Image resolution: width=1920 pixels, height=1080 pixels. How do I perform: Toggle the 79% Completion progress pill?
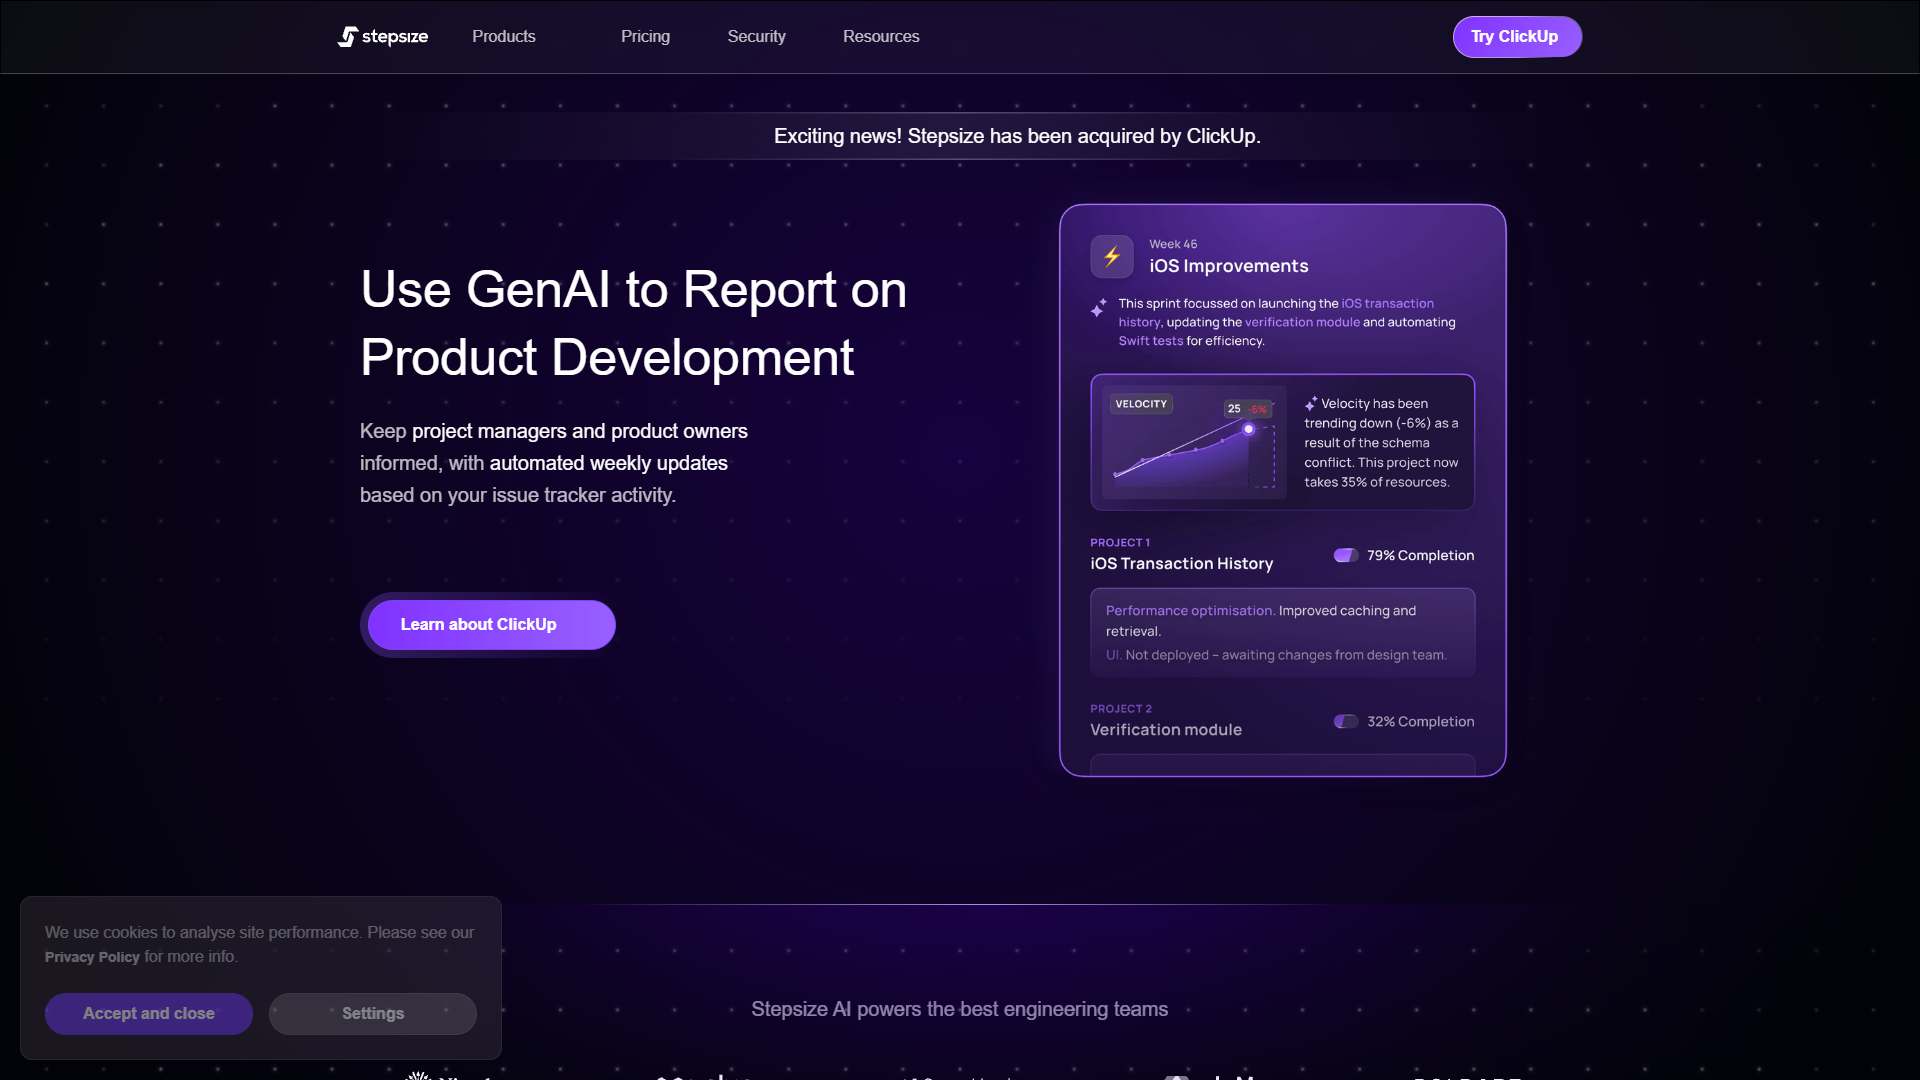pyautogui.click(x=1346, y=555)
